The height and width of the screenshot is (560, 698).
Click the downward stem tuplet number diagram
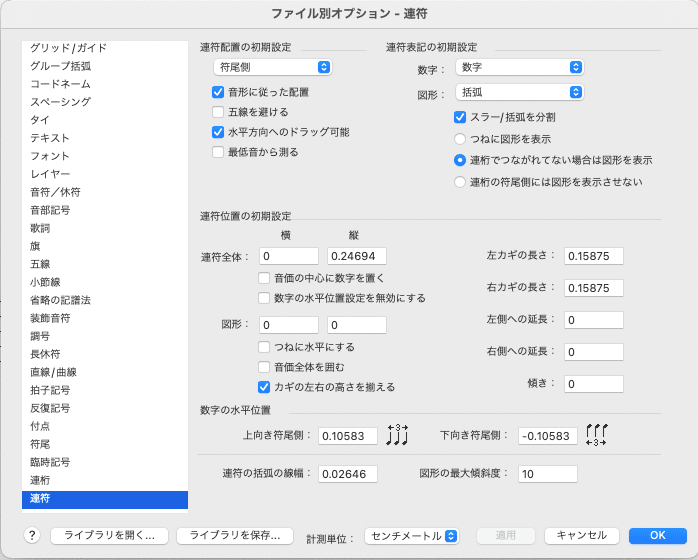tap(597, 435)
